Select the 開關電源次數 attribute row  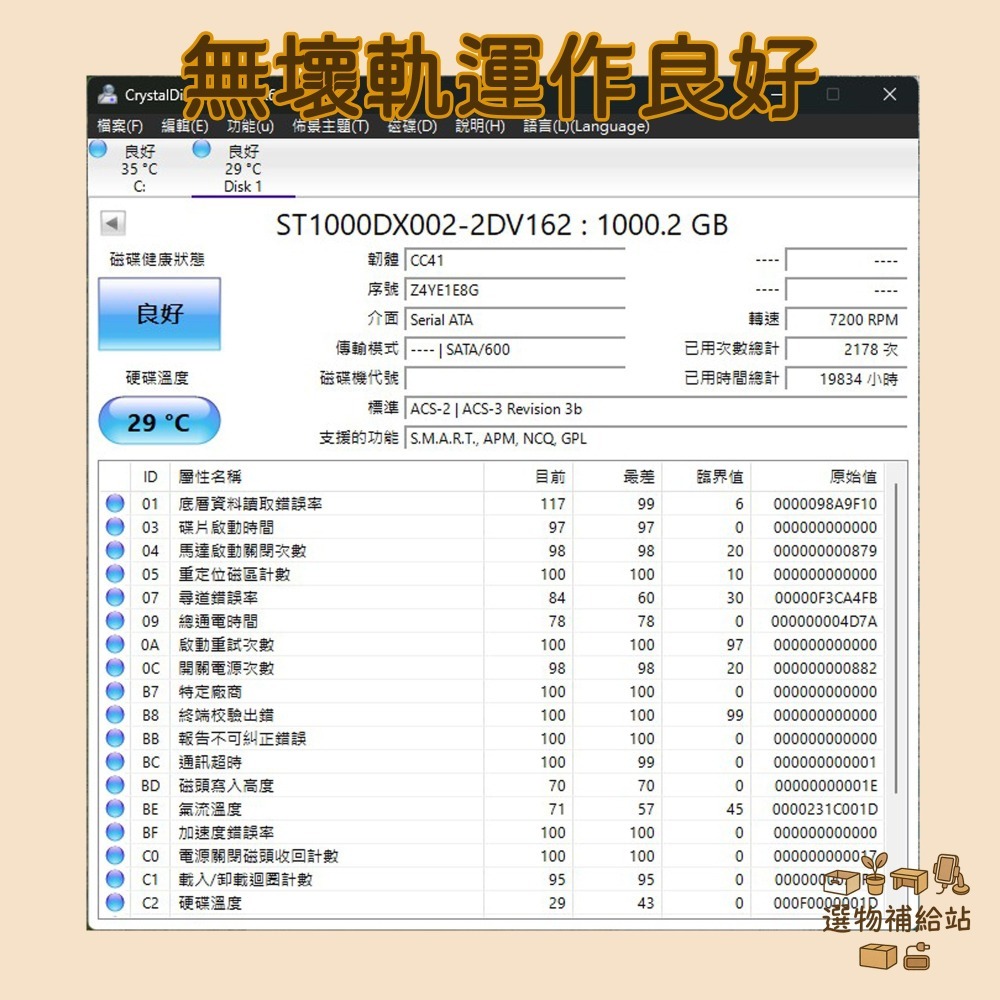pyautogui.click(x=492, y=668)
